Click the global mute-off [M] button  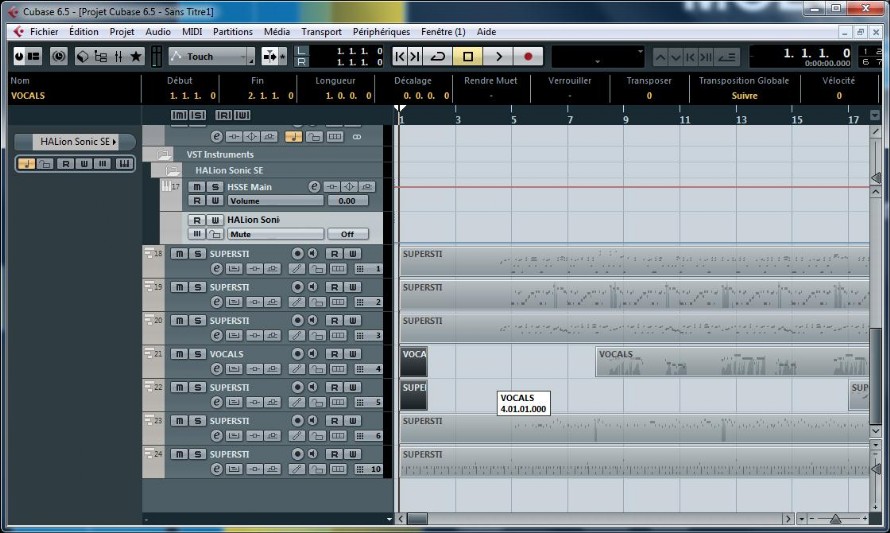[179, 115]
